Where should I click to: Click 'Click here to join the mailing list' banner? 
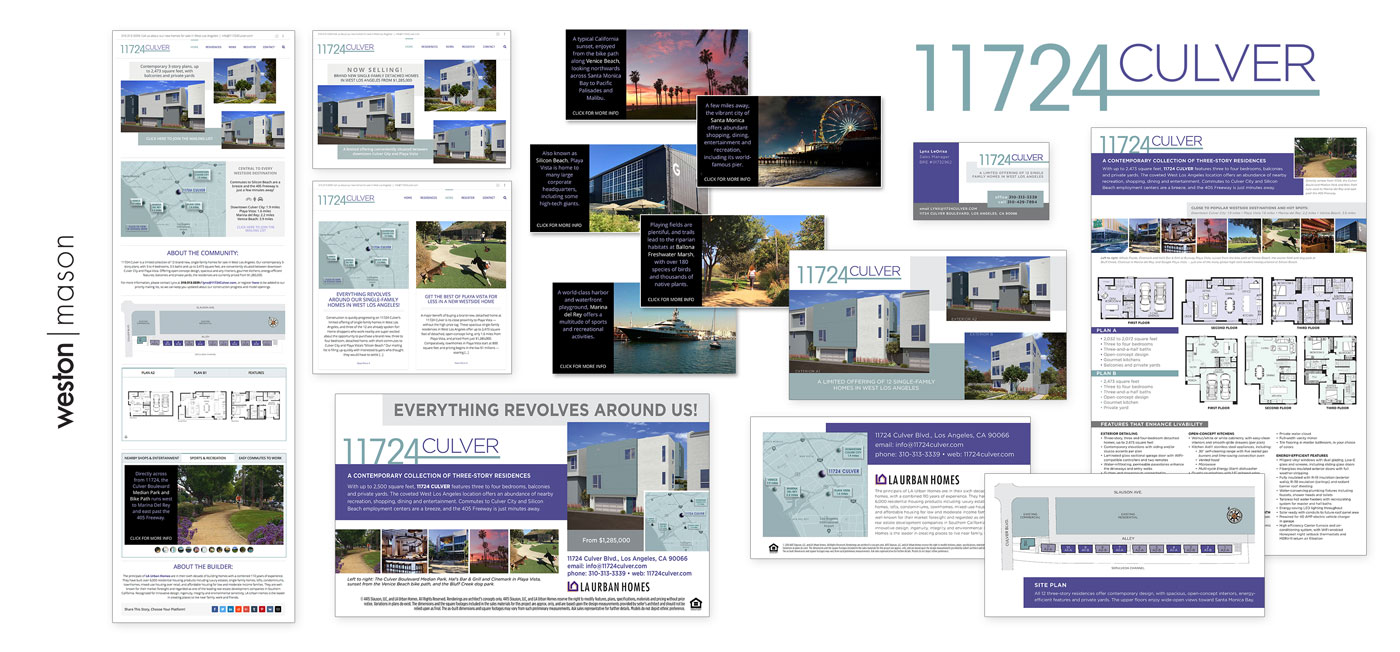(179, 139)
